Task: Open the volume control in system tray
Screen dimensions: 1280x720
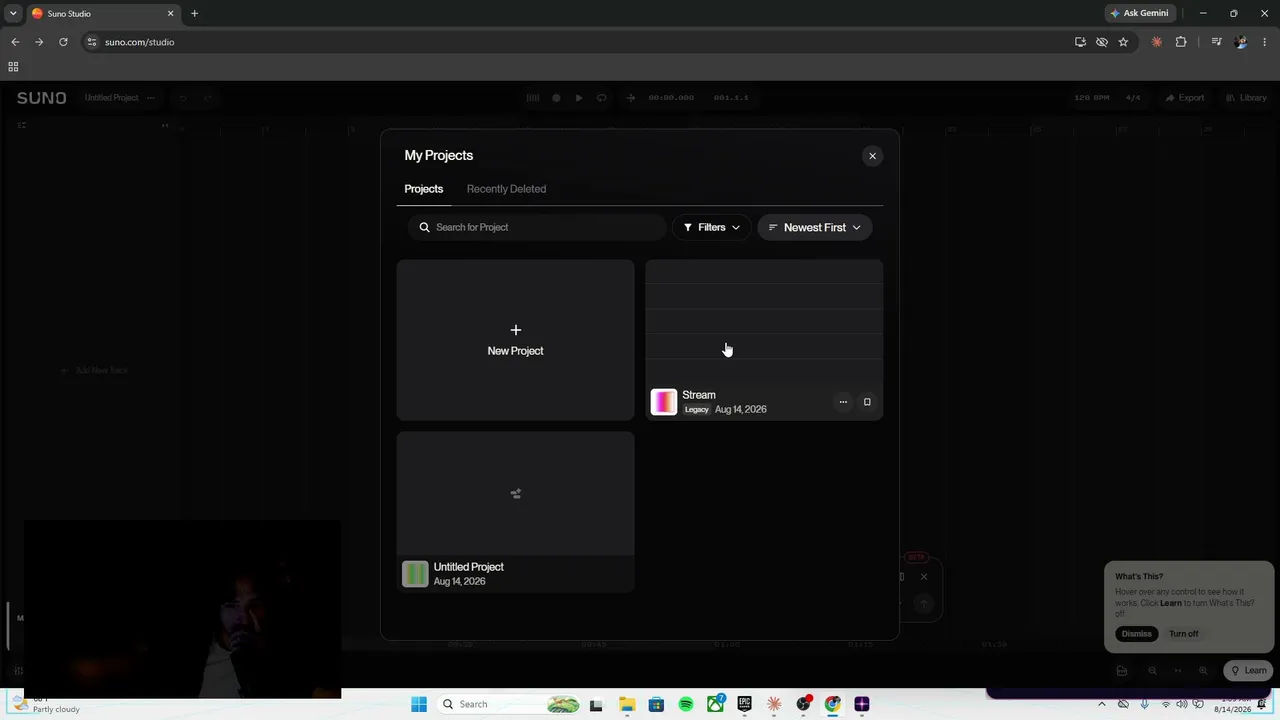Action: tap(1181, 704)
